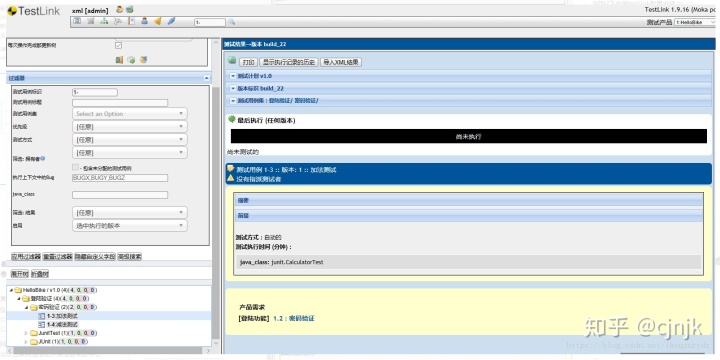Collapse the 版本标识 build_22 section

pos(233,89)
